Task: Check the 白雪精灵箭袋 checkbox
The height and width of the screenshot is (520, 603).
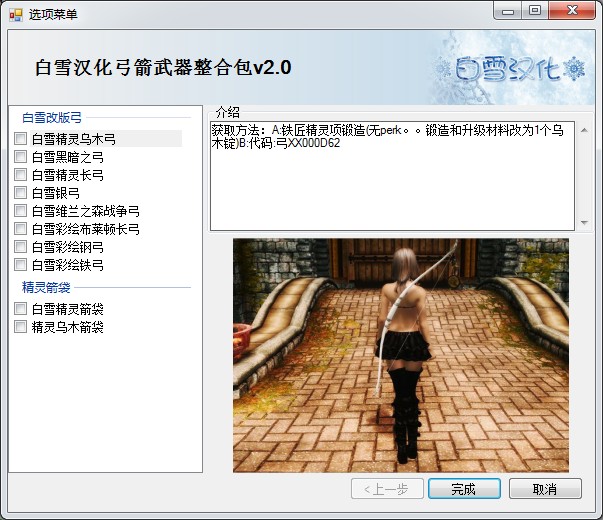Action: 20,309
